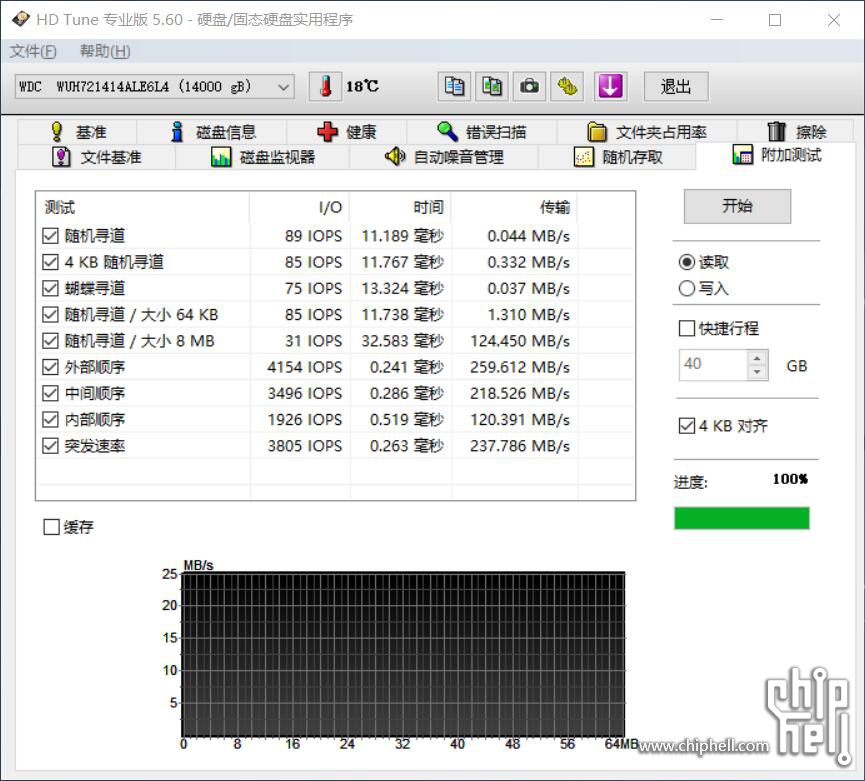Click the green progress bar
Image resolution: width=865 pixels, height=781 pixels.
click(742, 518)
